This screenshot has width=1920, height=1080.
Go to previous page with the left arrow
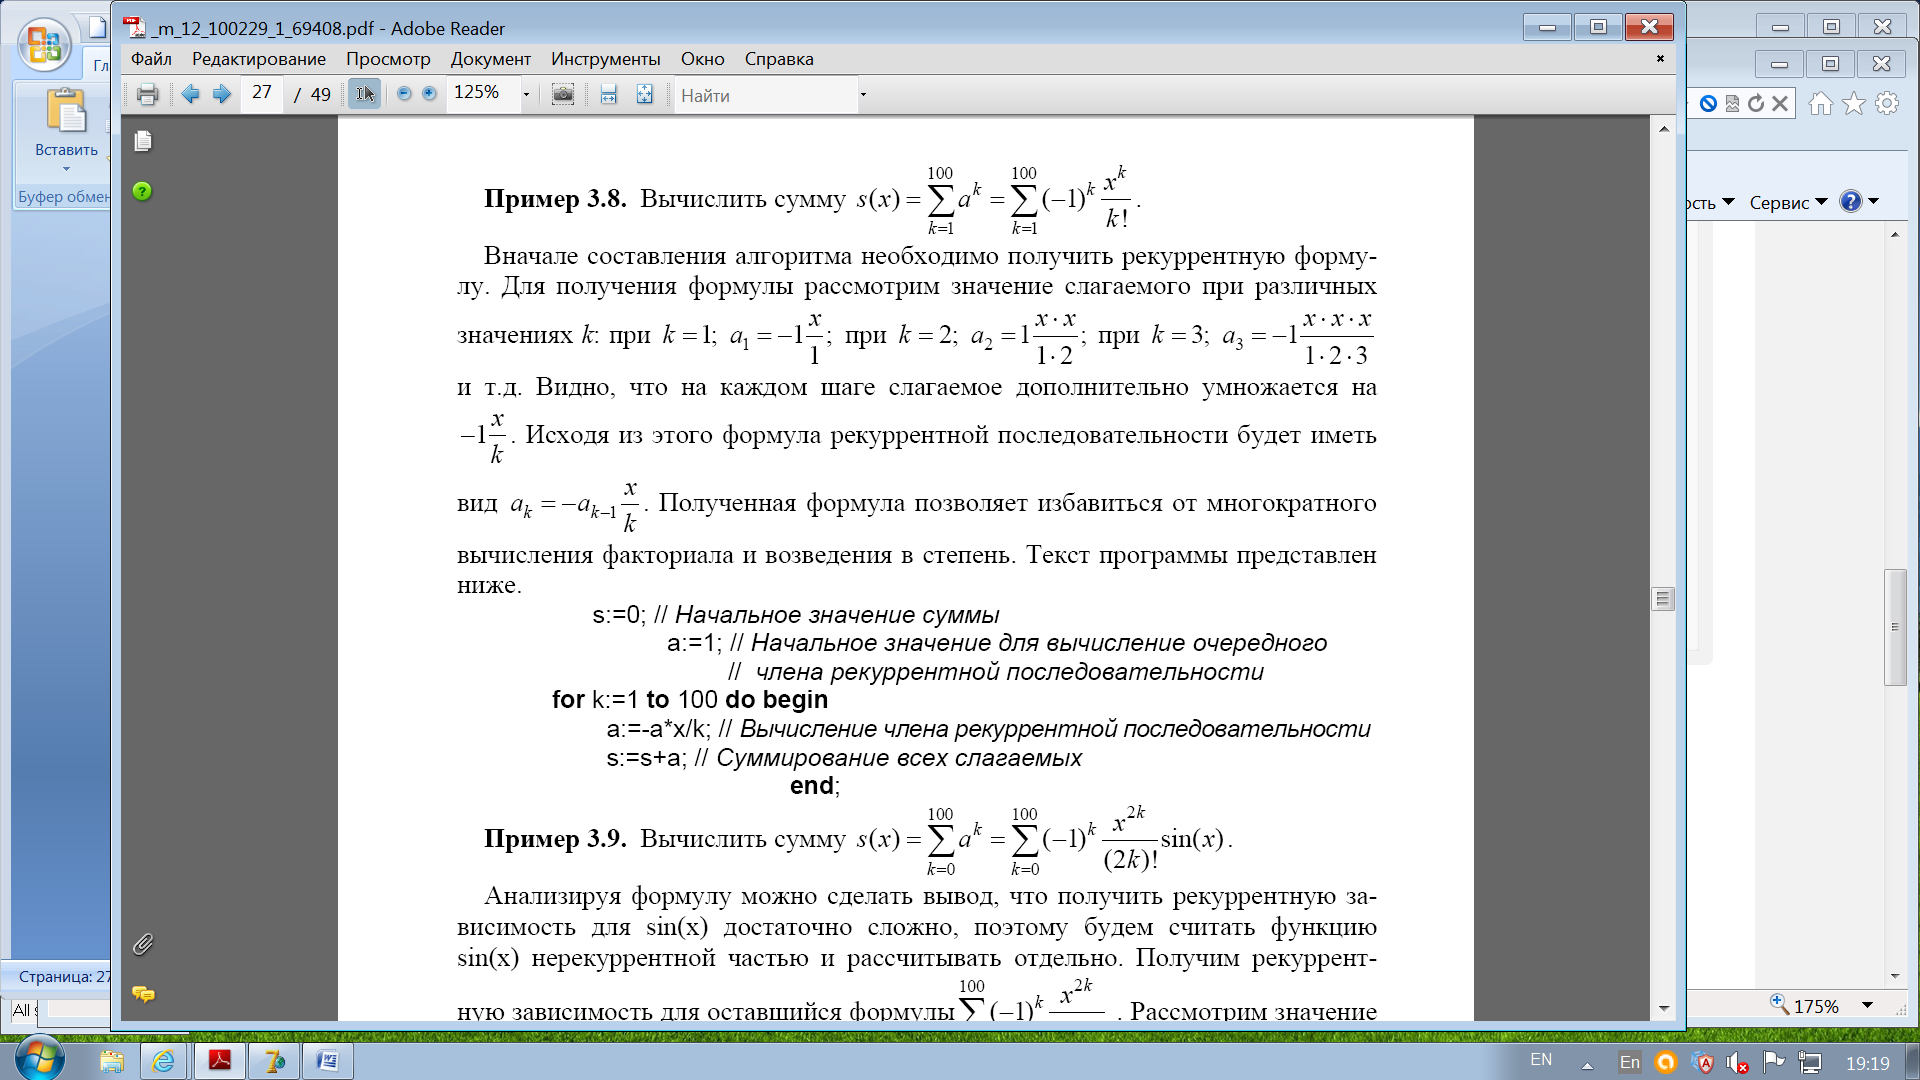pyautogui.click(x=190, y=94)
